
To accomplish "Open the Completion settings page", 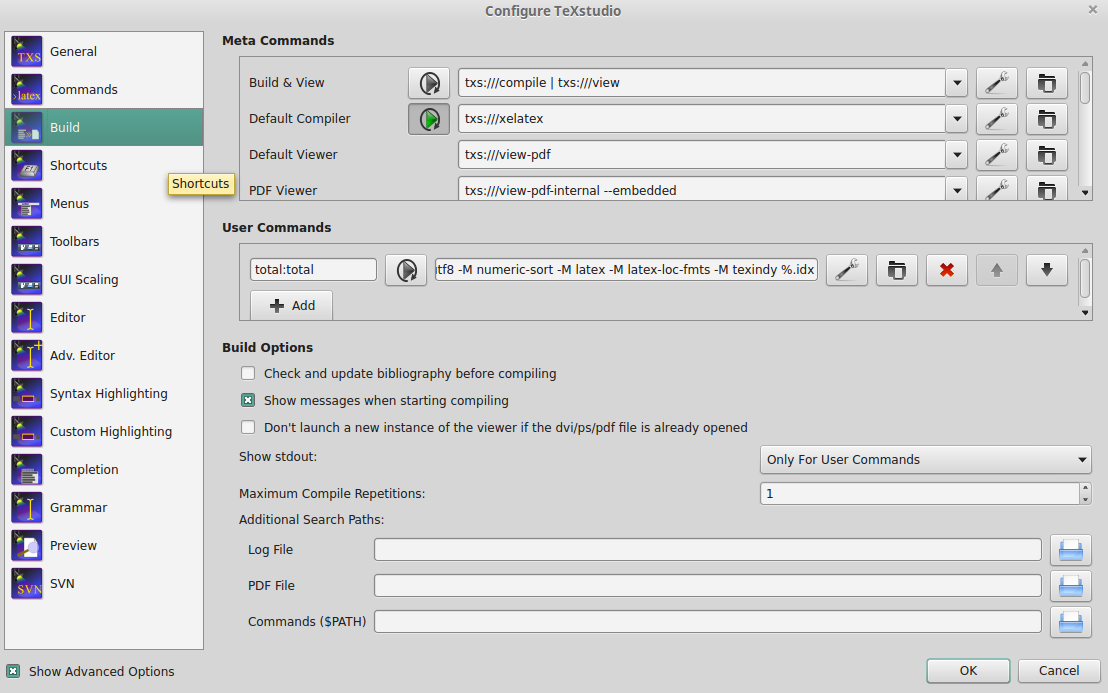I will pos(104,470).
